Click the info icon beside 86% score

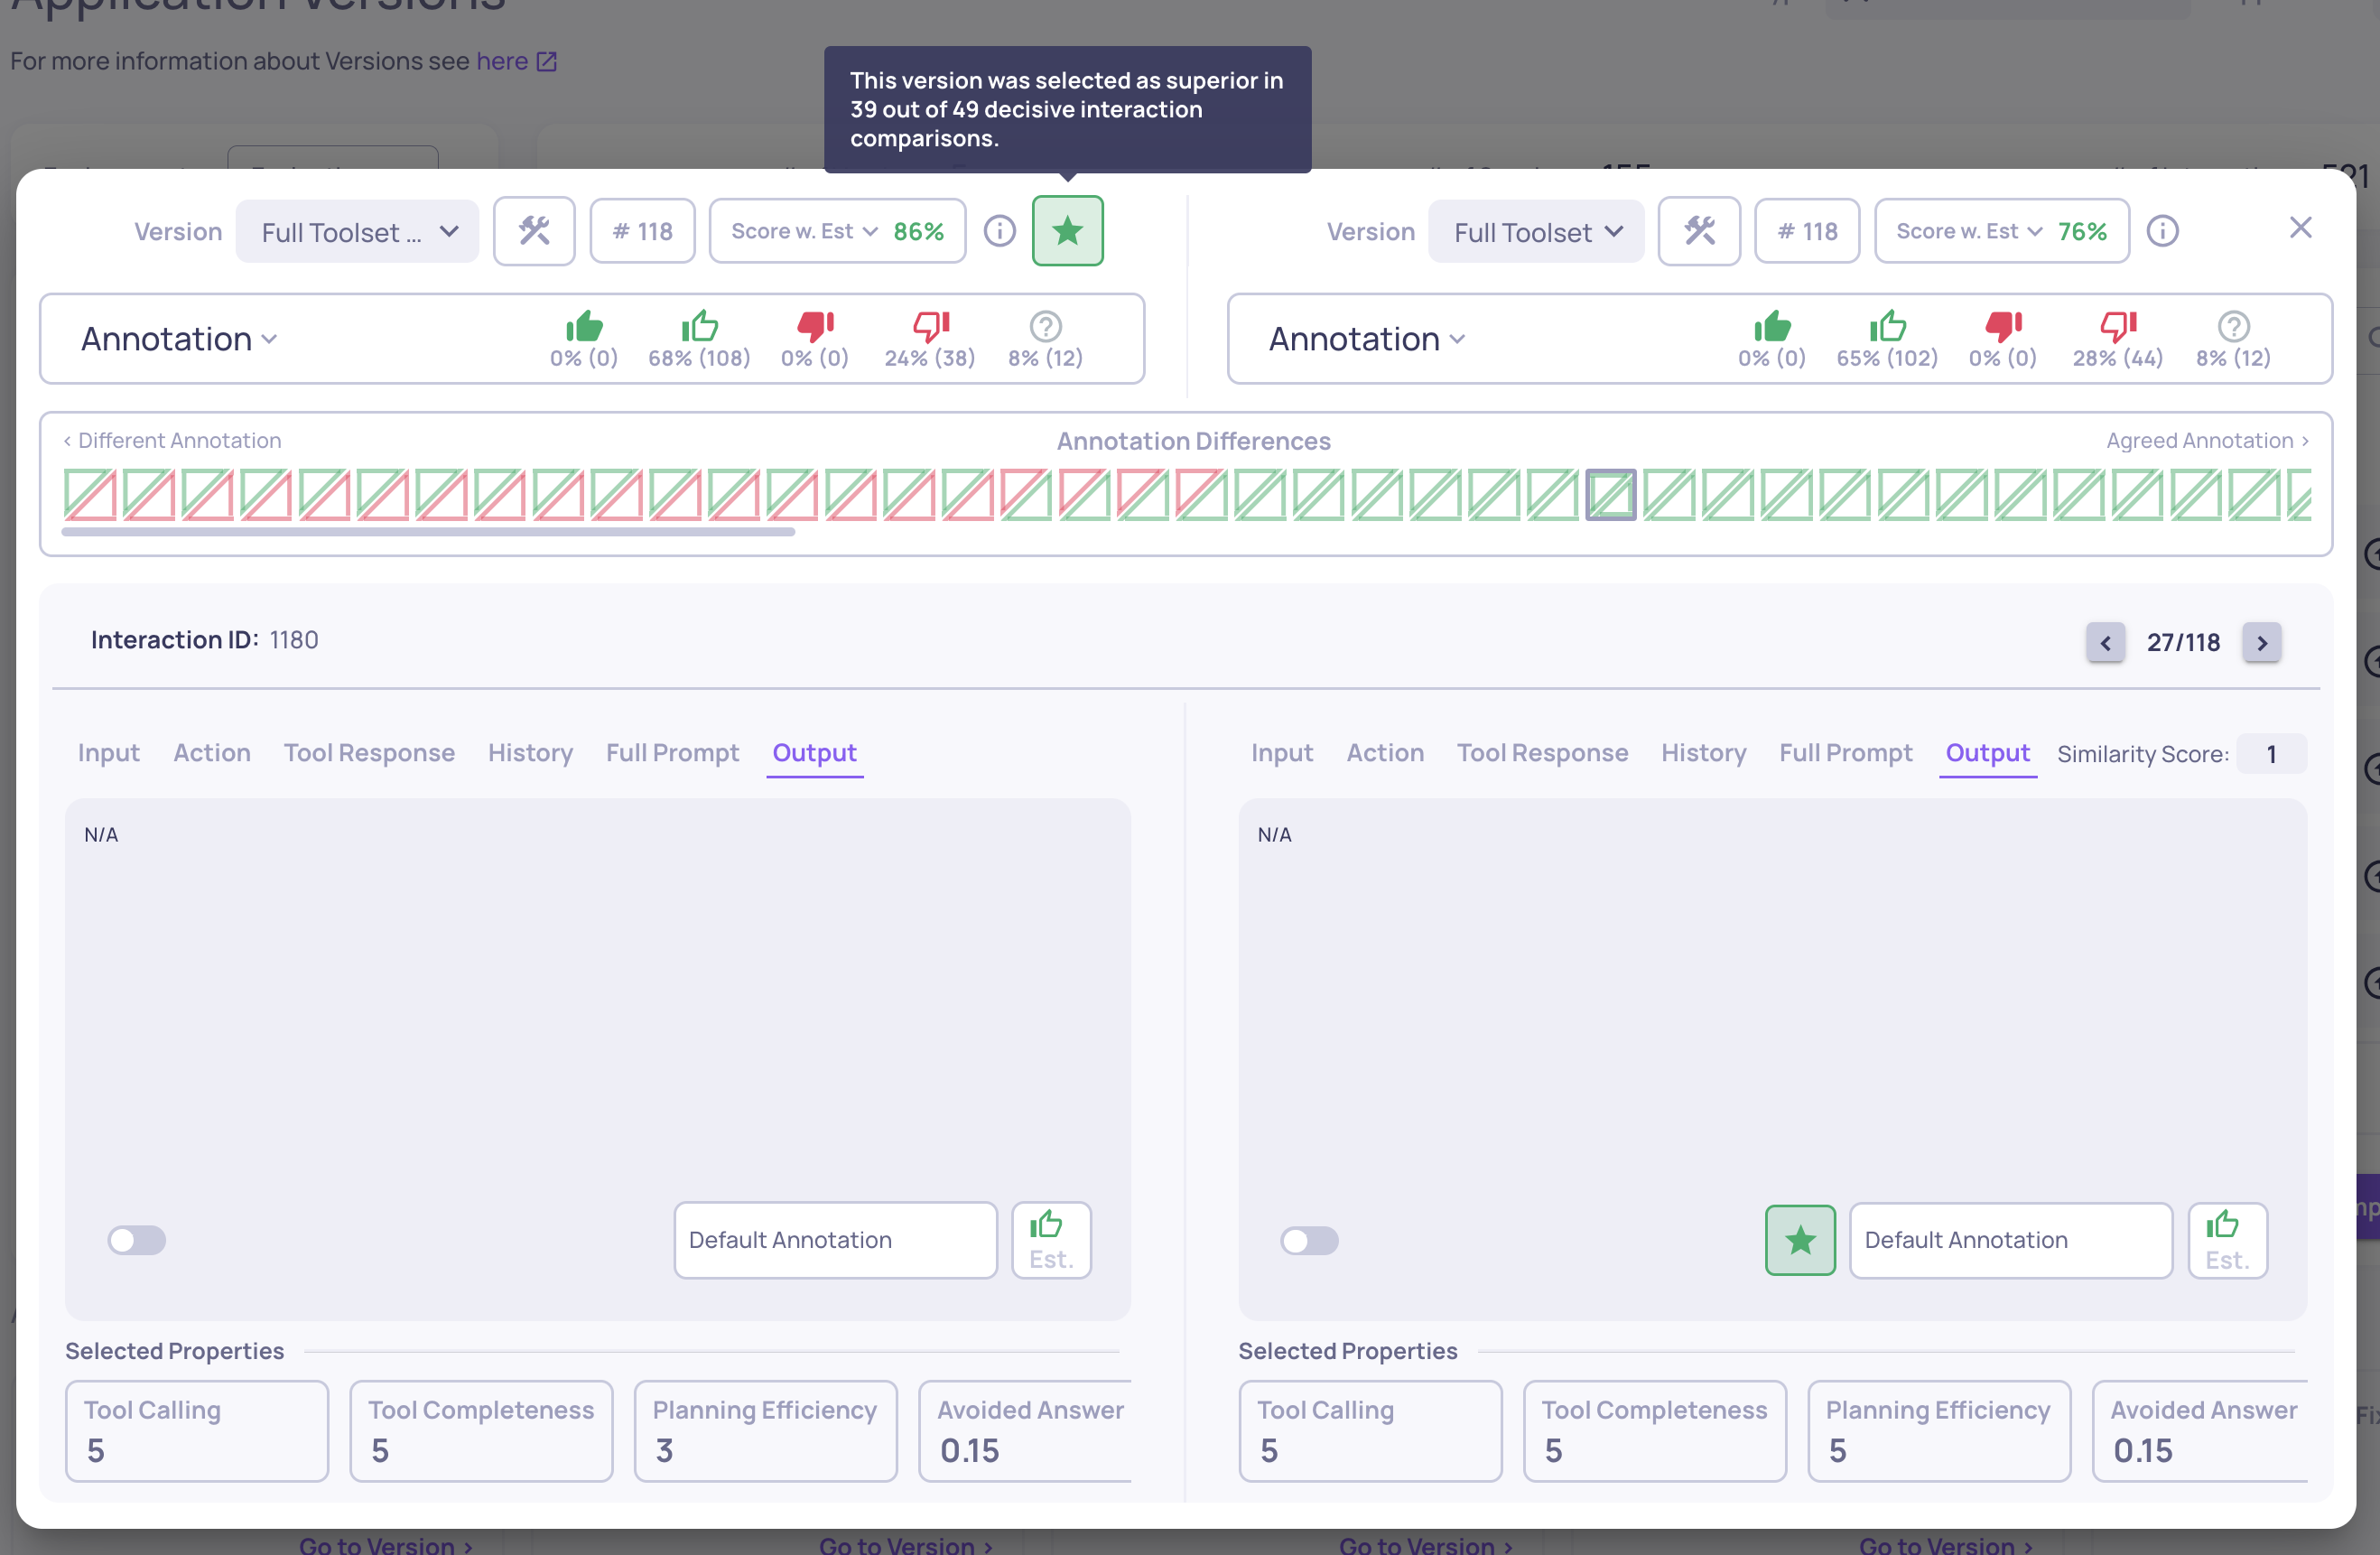click(x=999, y=231)
